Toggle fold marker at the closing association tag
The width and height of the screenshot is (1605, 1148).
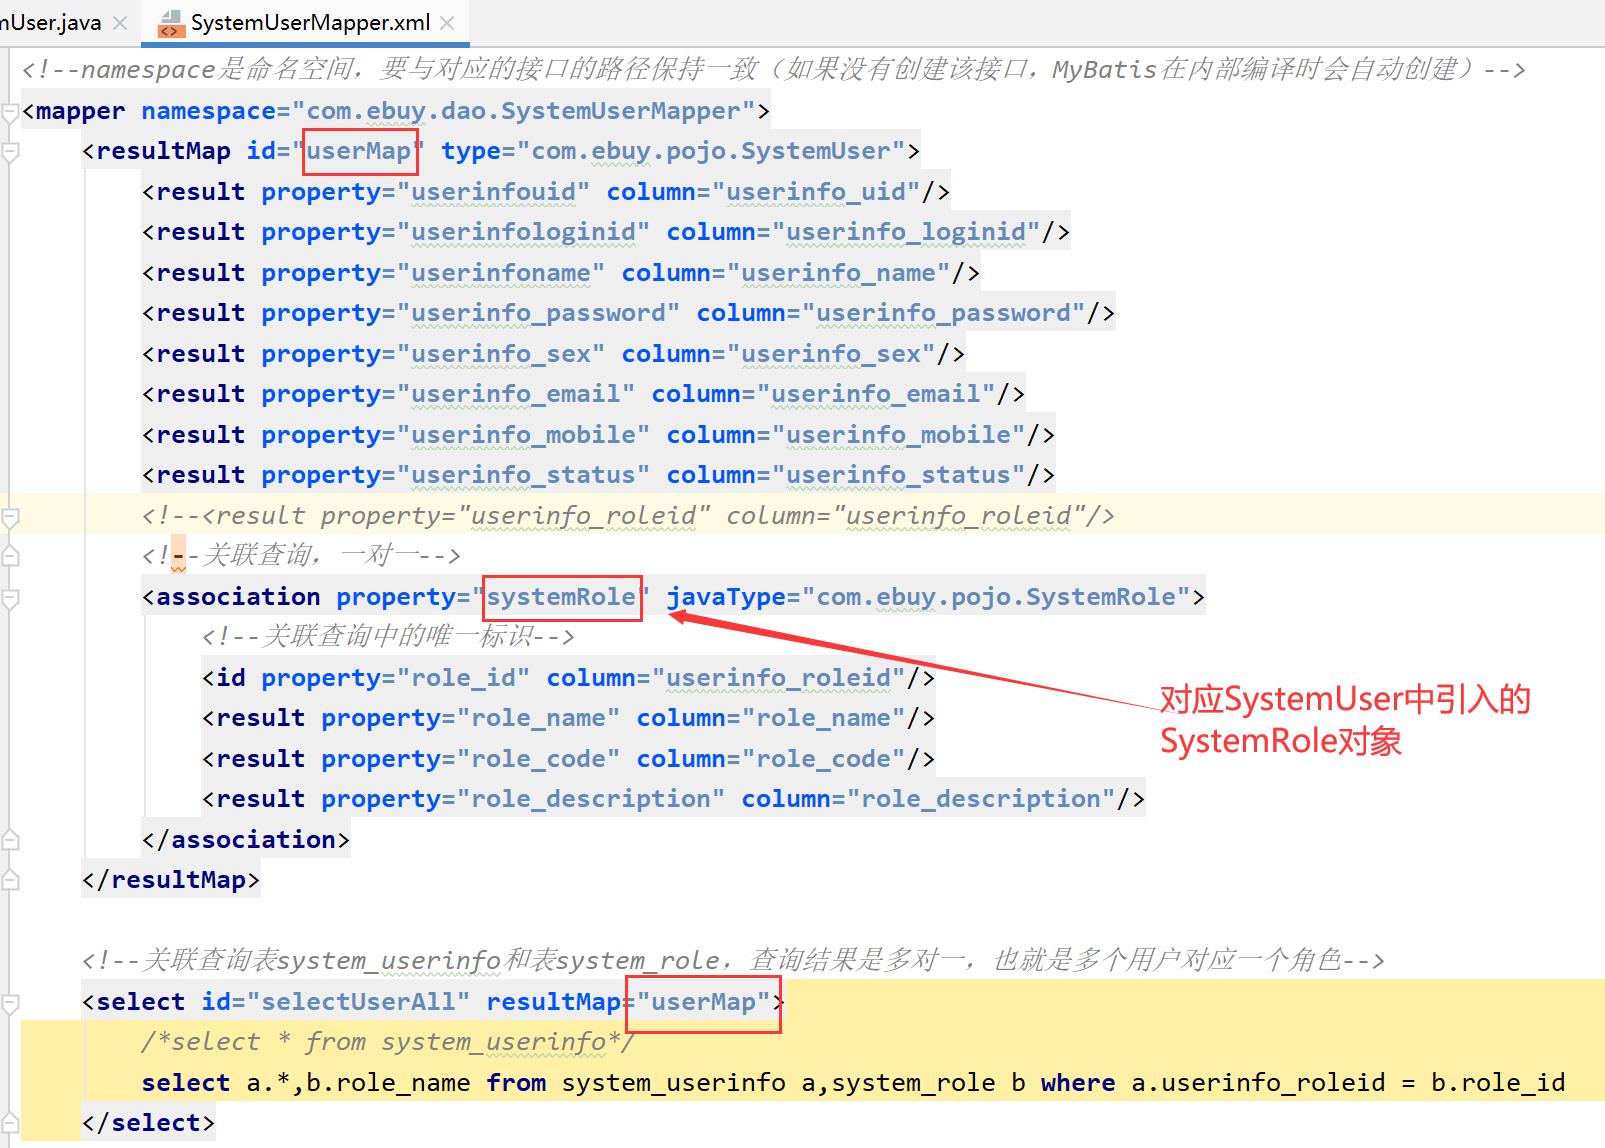[x=10, y=839]
